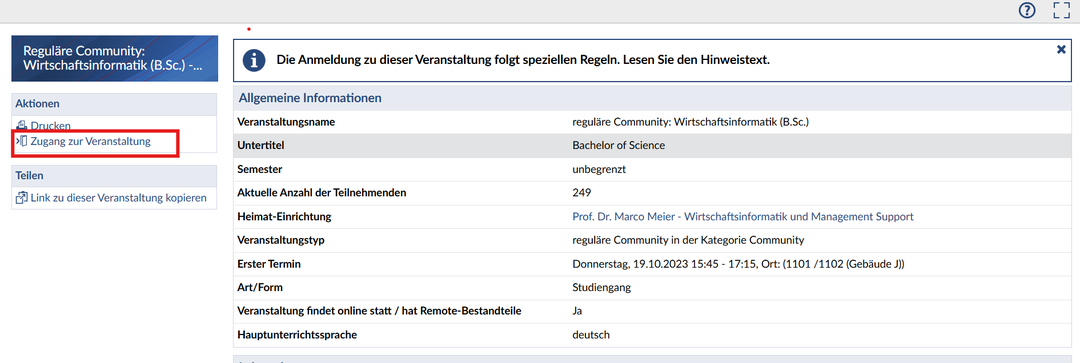Viewport: 1080px width, 363px height.
Task: Click the Aktionen section header
Action: click(114, 103)
